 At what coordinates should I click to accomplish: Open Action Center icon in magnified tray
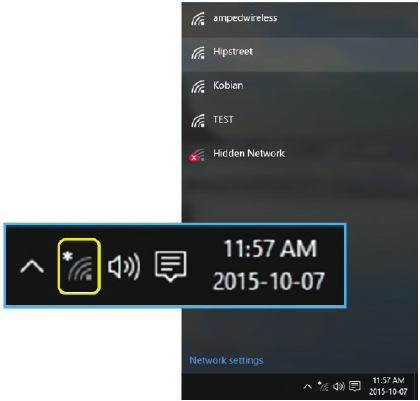[171, 267]
